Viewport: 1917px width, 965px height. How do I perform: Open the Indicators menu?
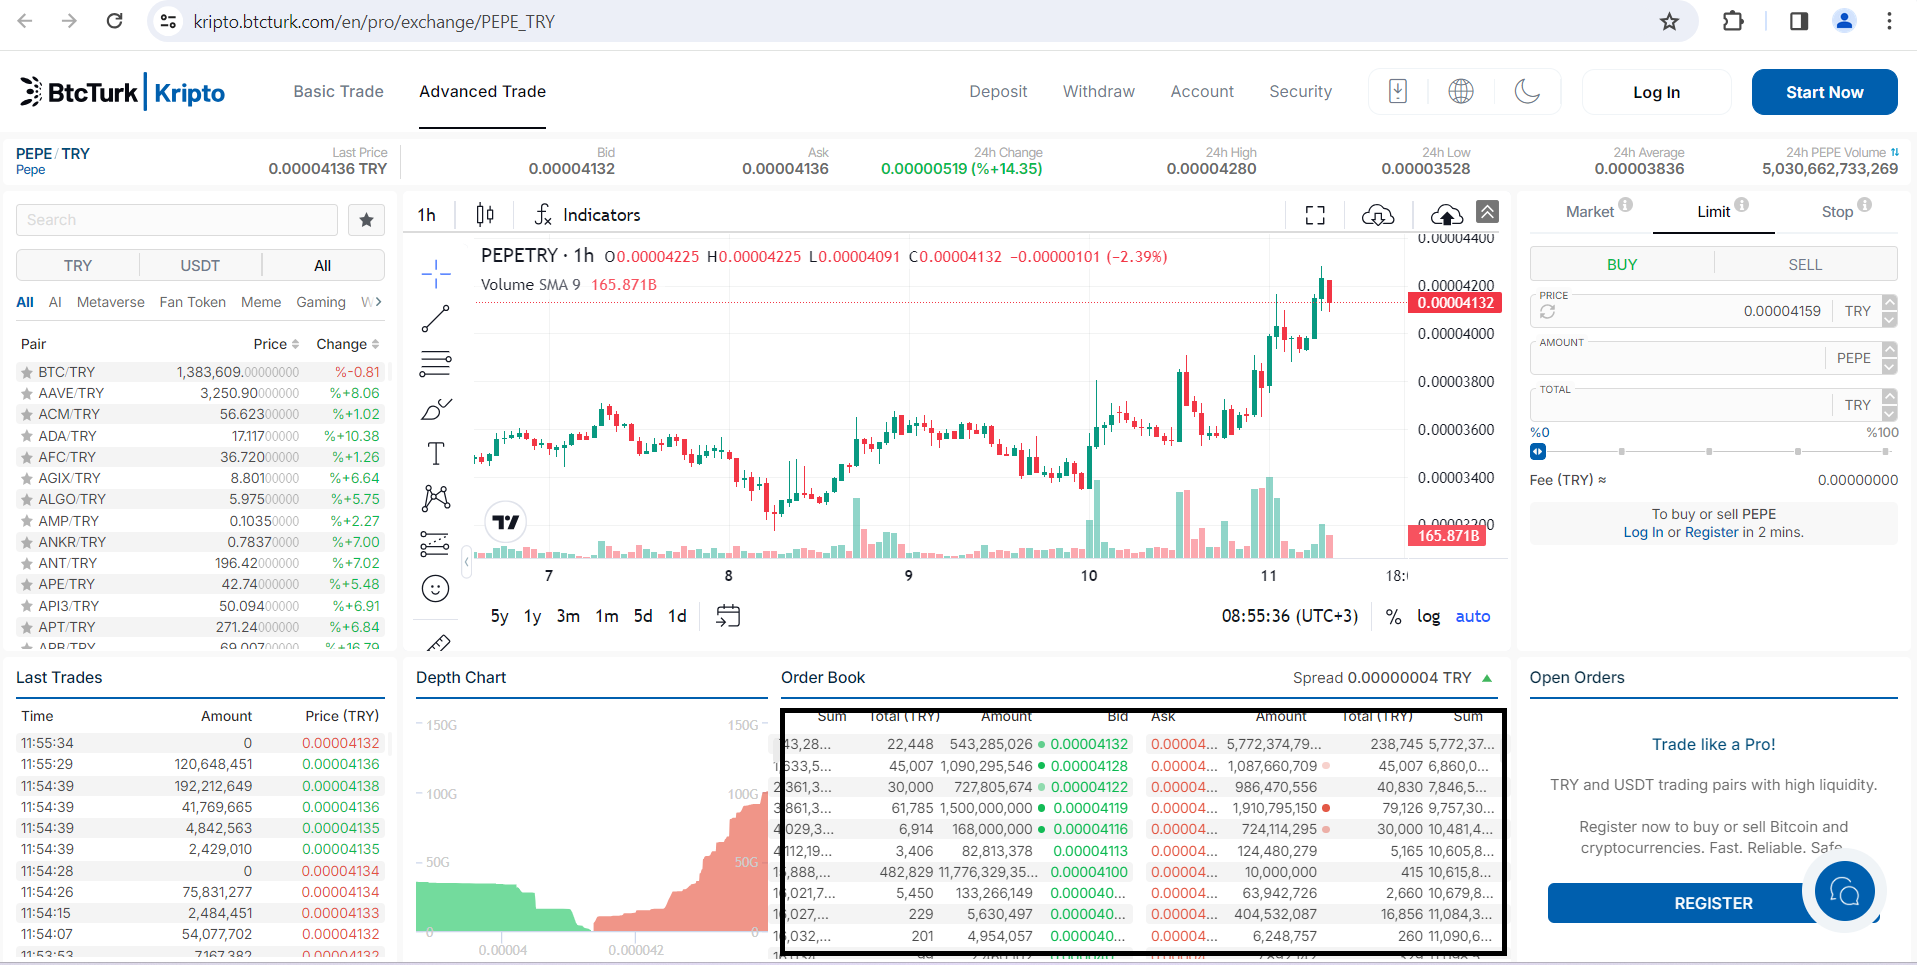click(587, 214)
